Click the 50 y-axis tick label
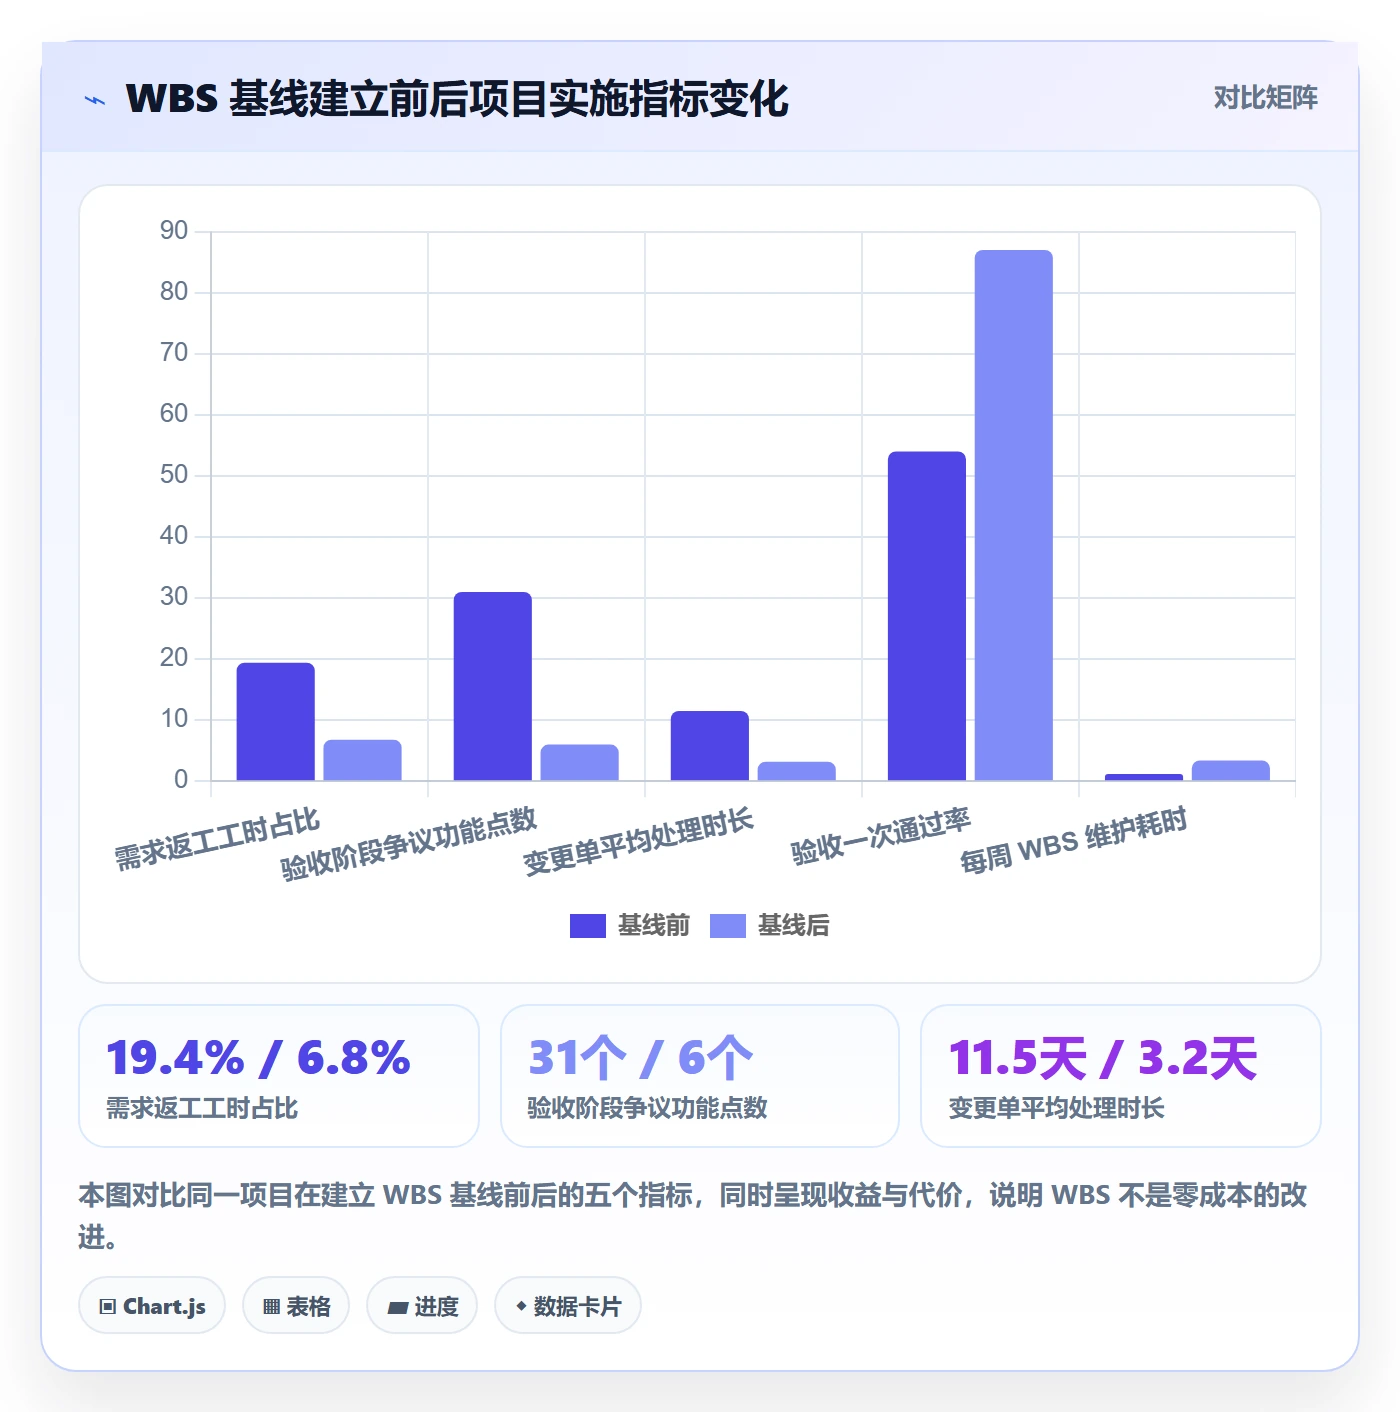Viewport: 1400px width, 1412px height. coord(174,475)
